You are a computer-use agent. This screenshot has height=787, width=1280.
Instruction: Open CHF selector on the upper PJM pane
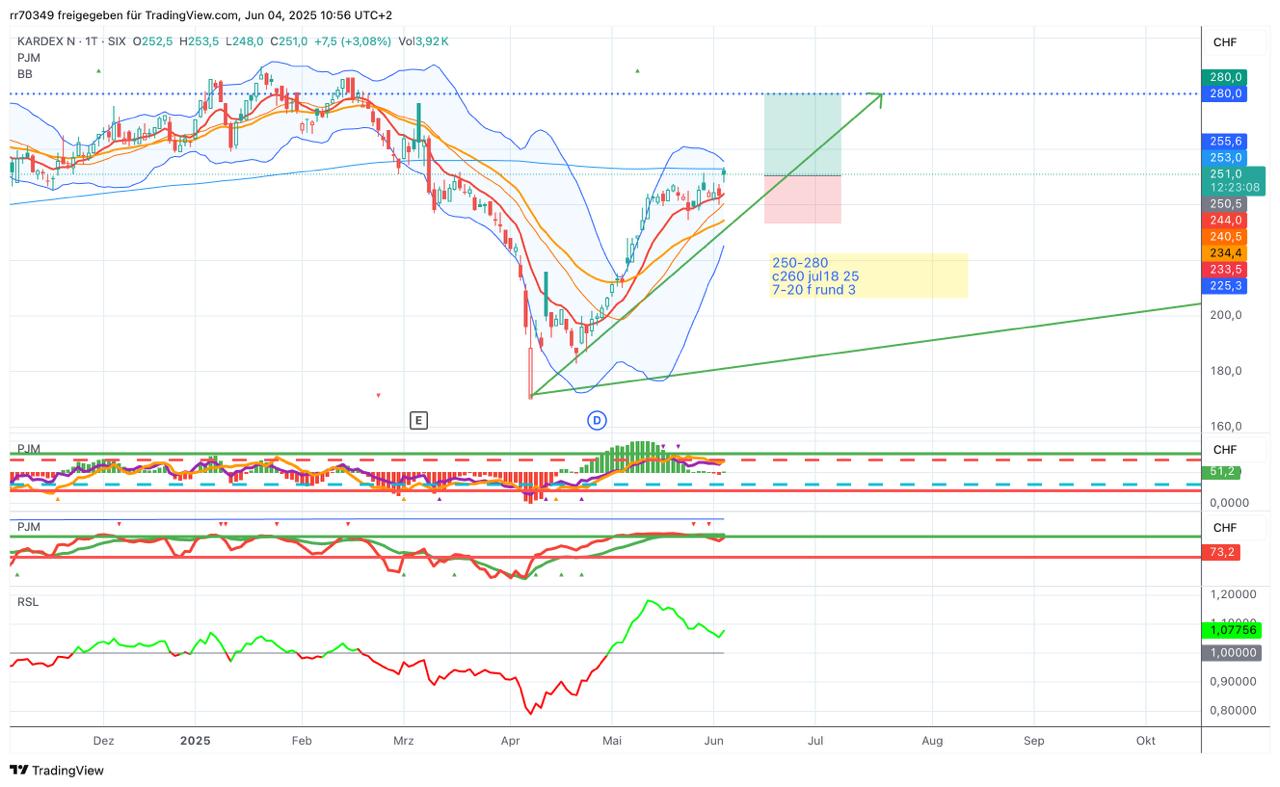[1225, 450]
